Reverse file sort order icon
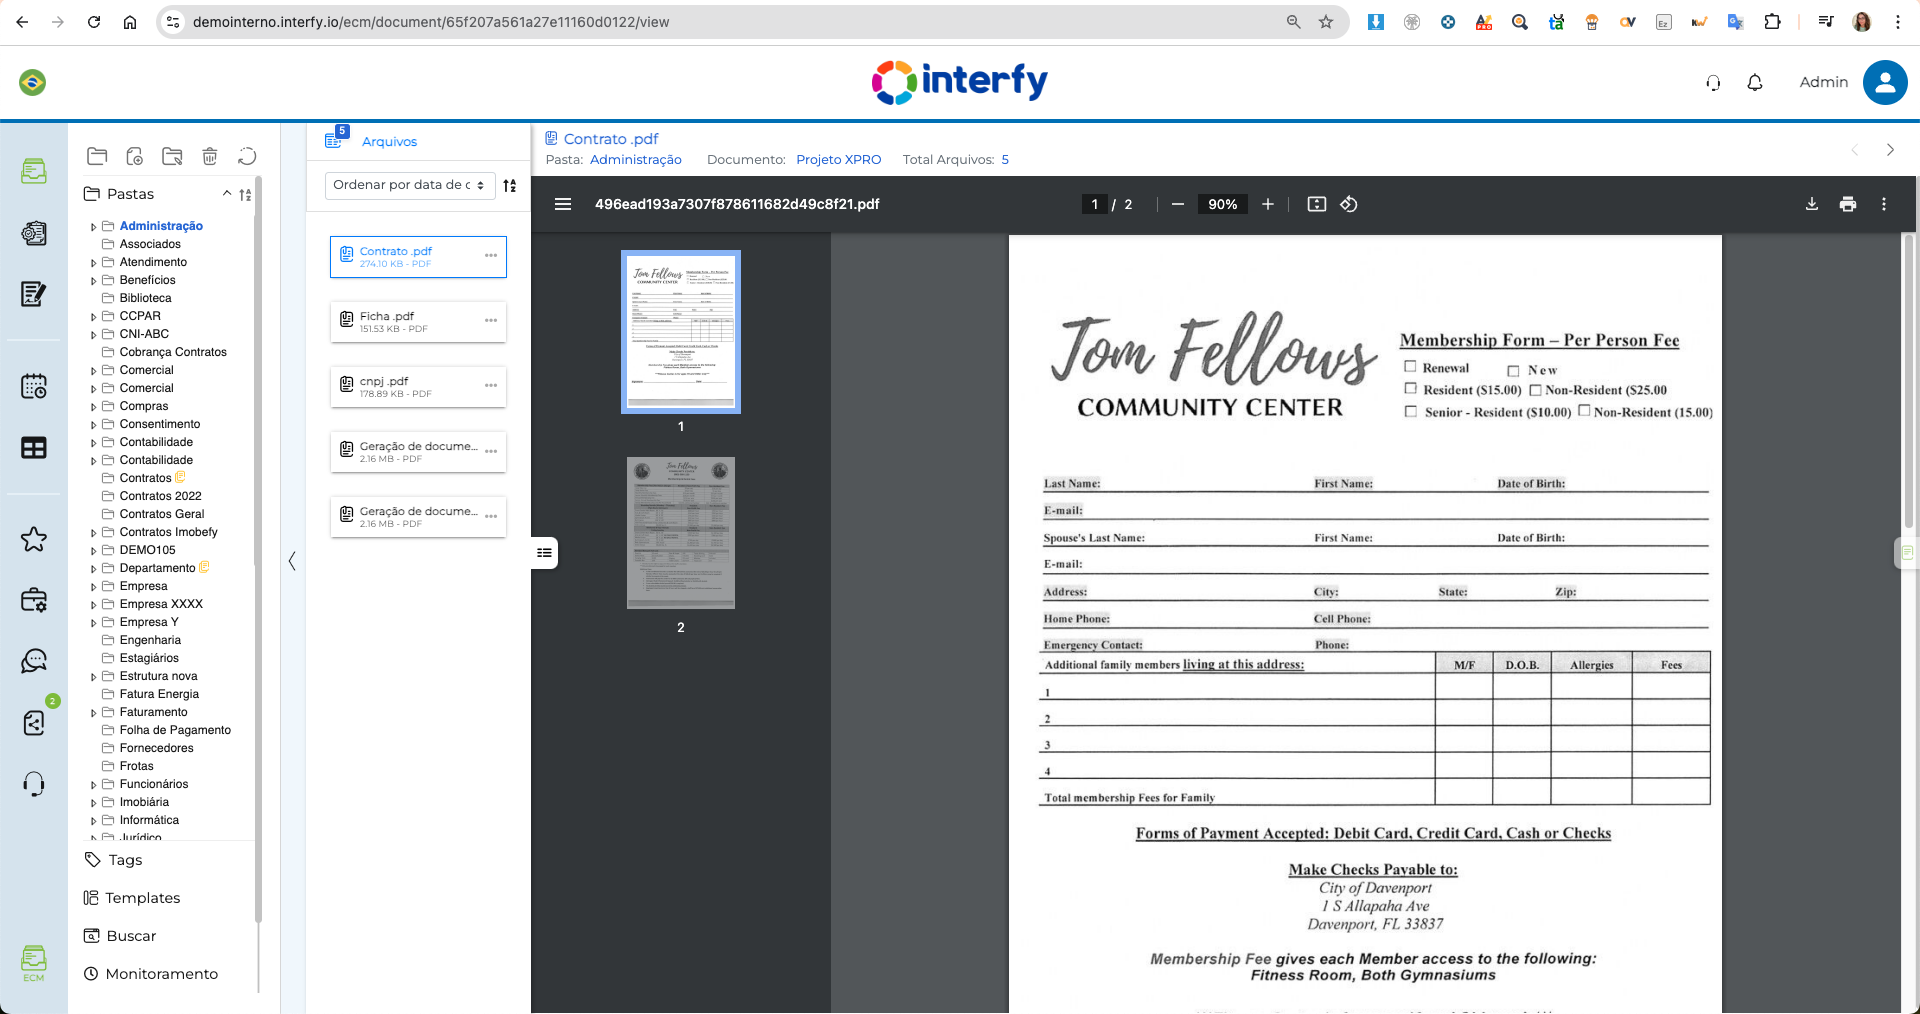 [x=510, y=185]
